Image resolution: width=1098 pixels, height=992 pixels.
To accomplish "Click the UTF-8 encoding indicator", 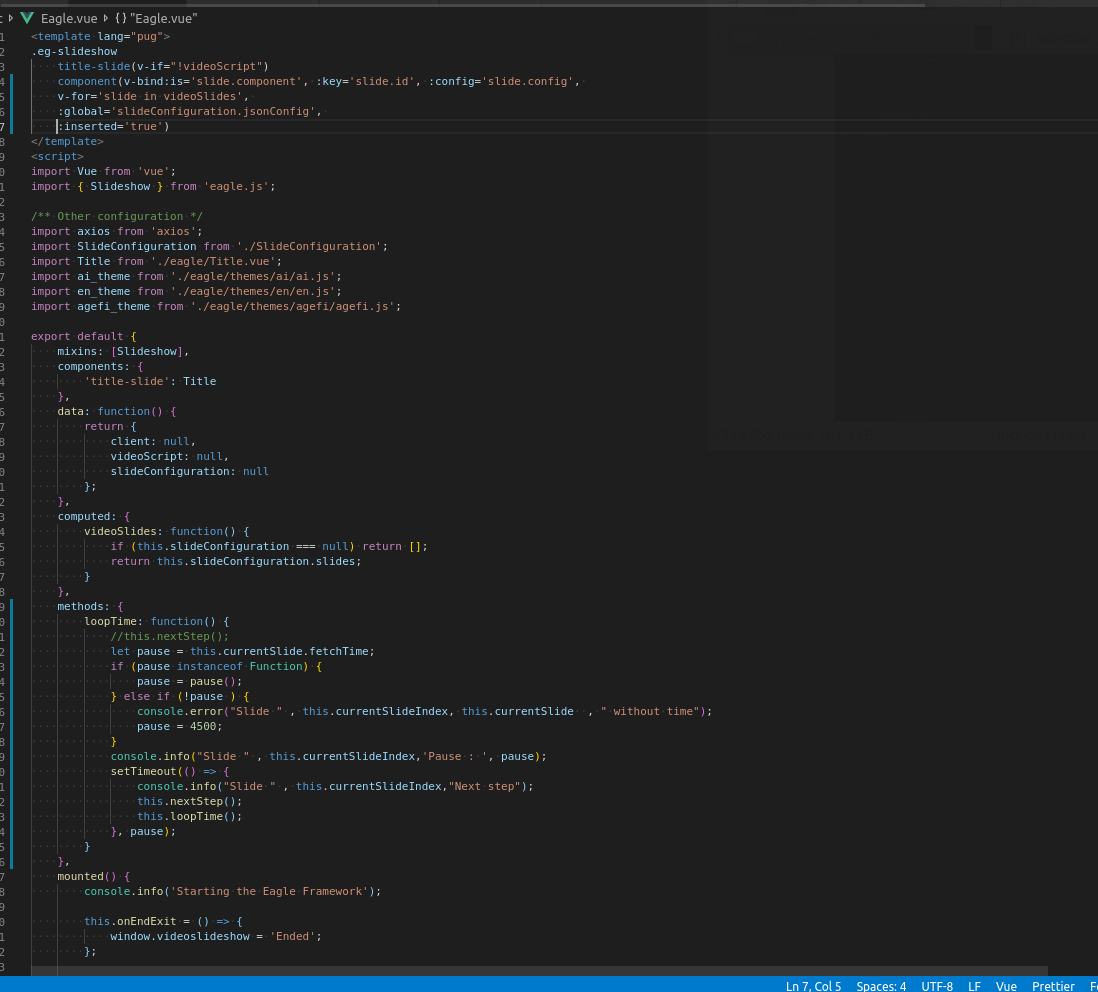I will pyautogui.click(x=936, y=986).
